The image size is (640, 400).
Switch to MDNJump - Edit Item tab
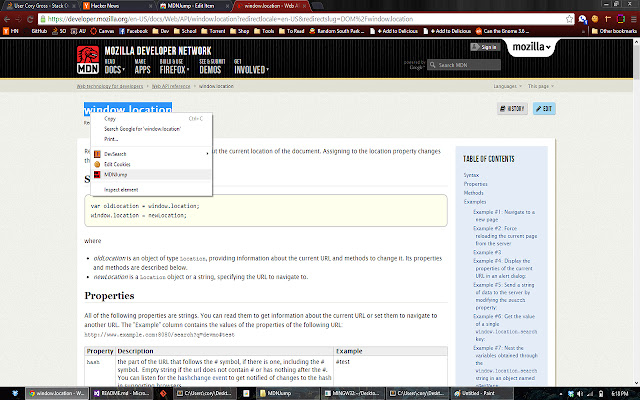[x=194, y=6]
